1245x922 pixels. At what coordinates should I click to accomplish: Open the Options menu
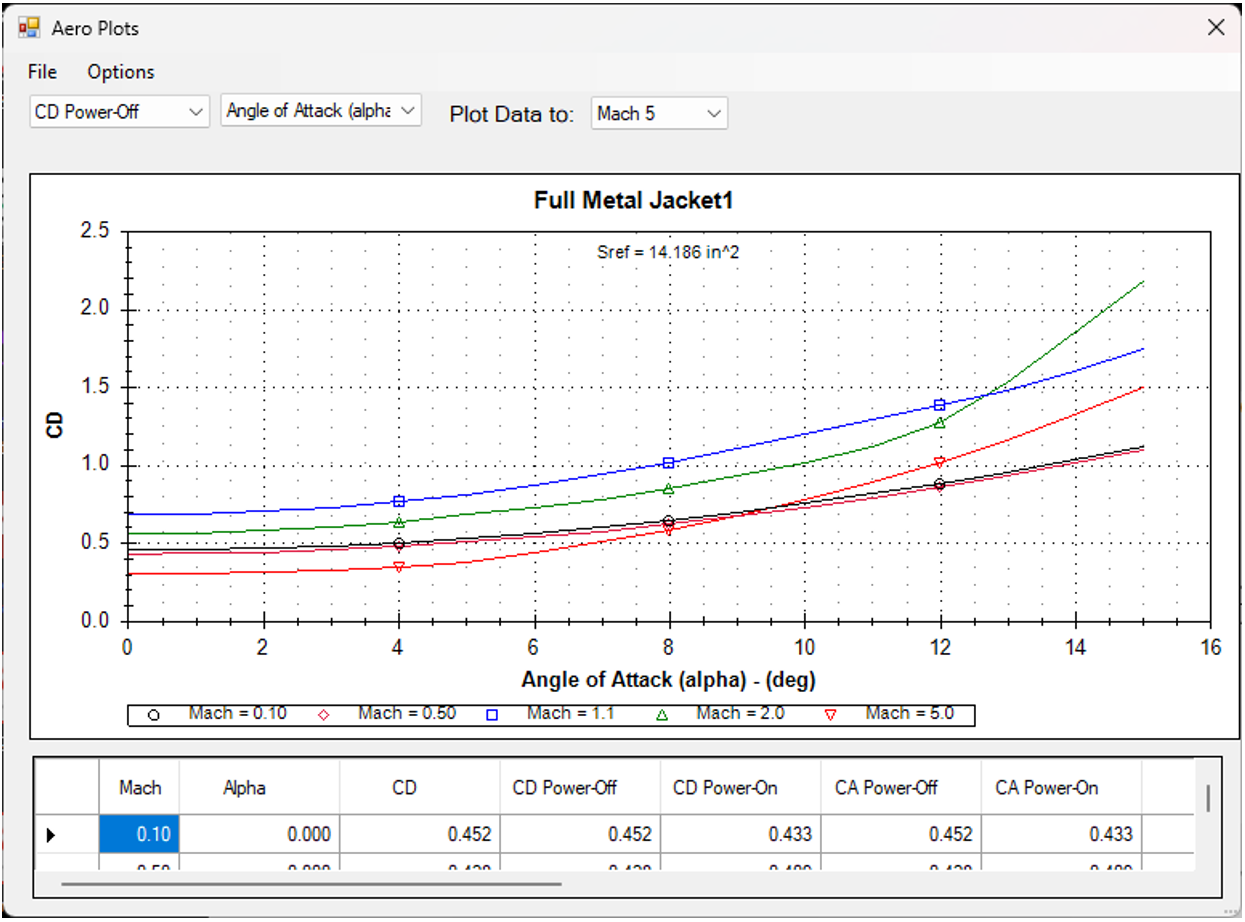120,72
